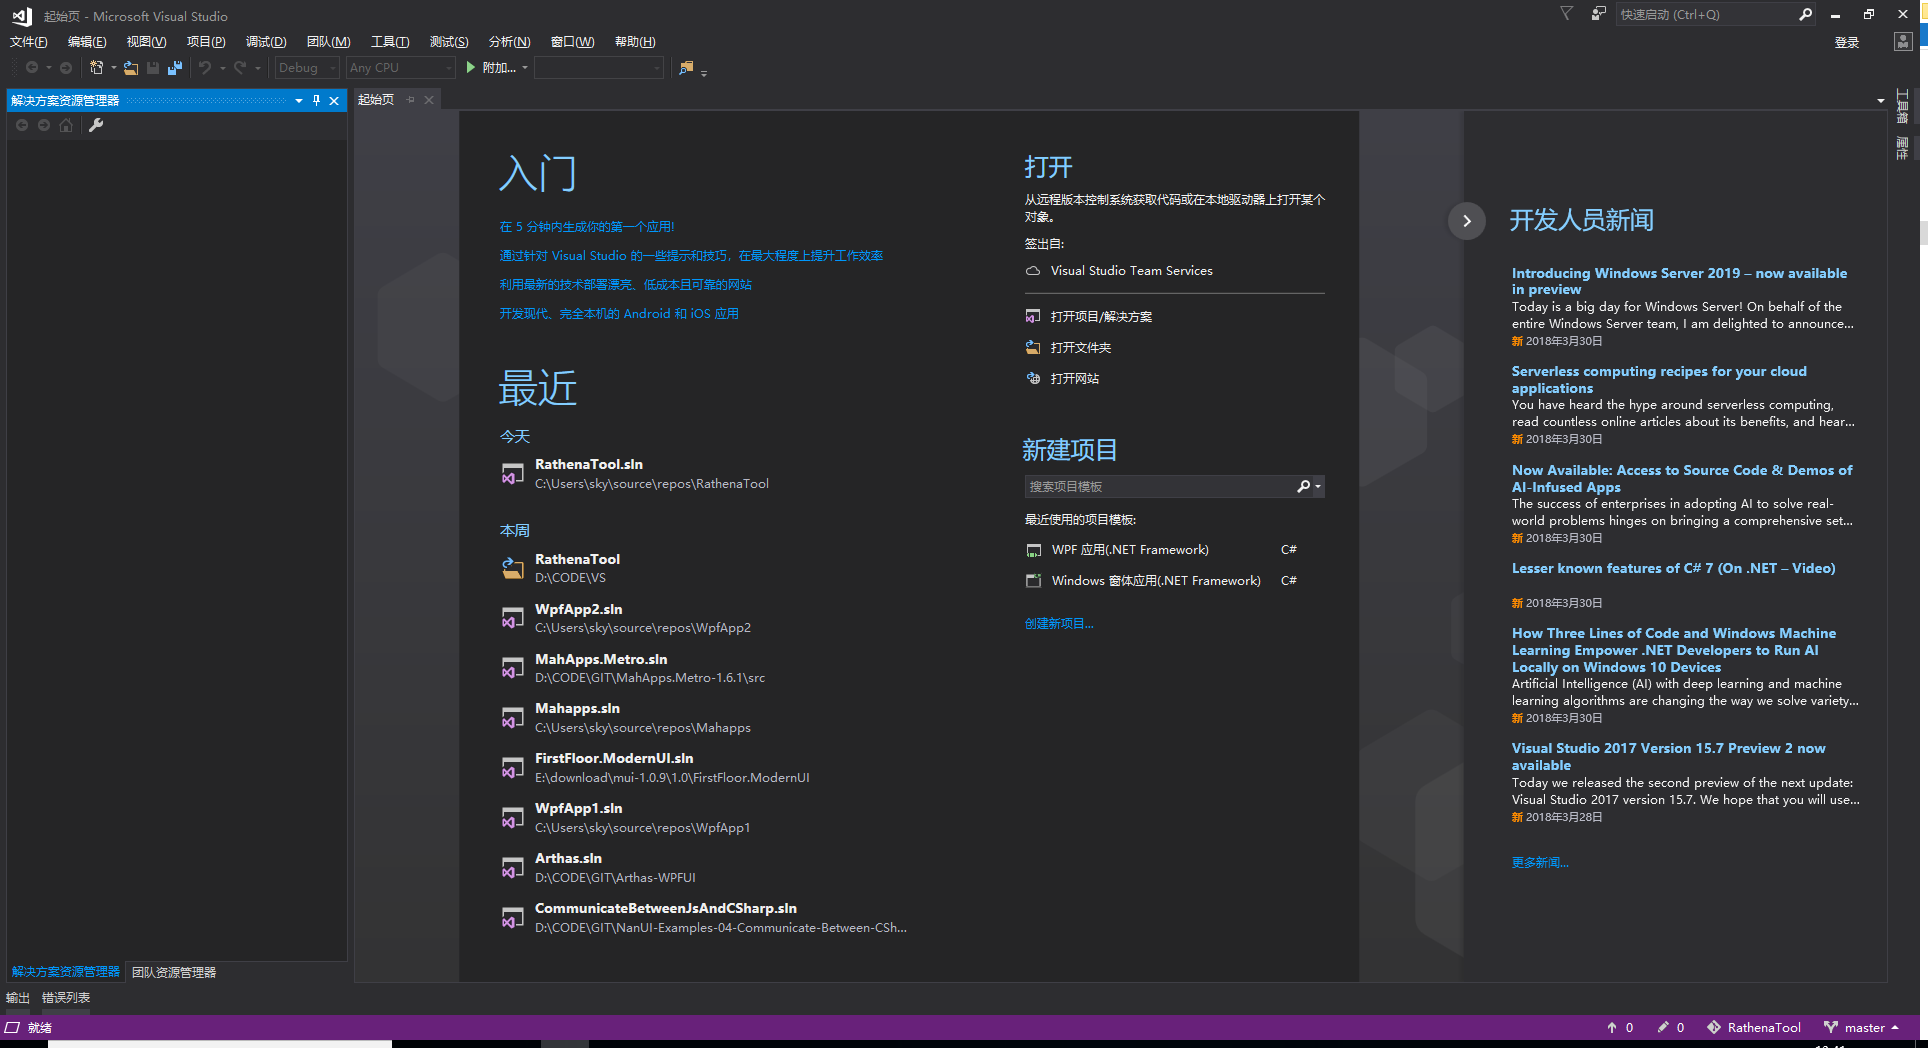Click the VS logo in title bar
This screenshot has width=1928, height=1048.
[22, 16]
